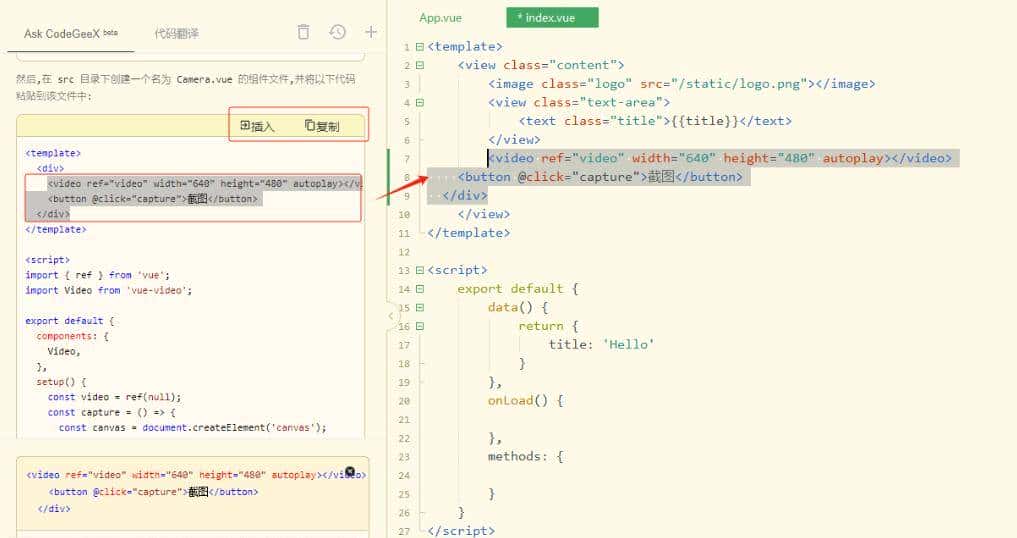Collapse the view content block on line 2
The image size is (1017, 538).
click(x=420, y=65)
